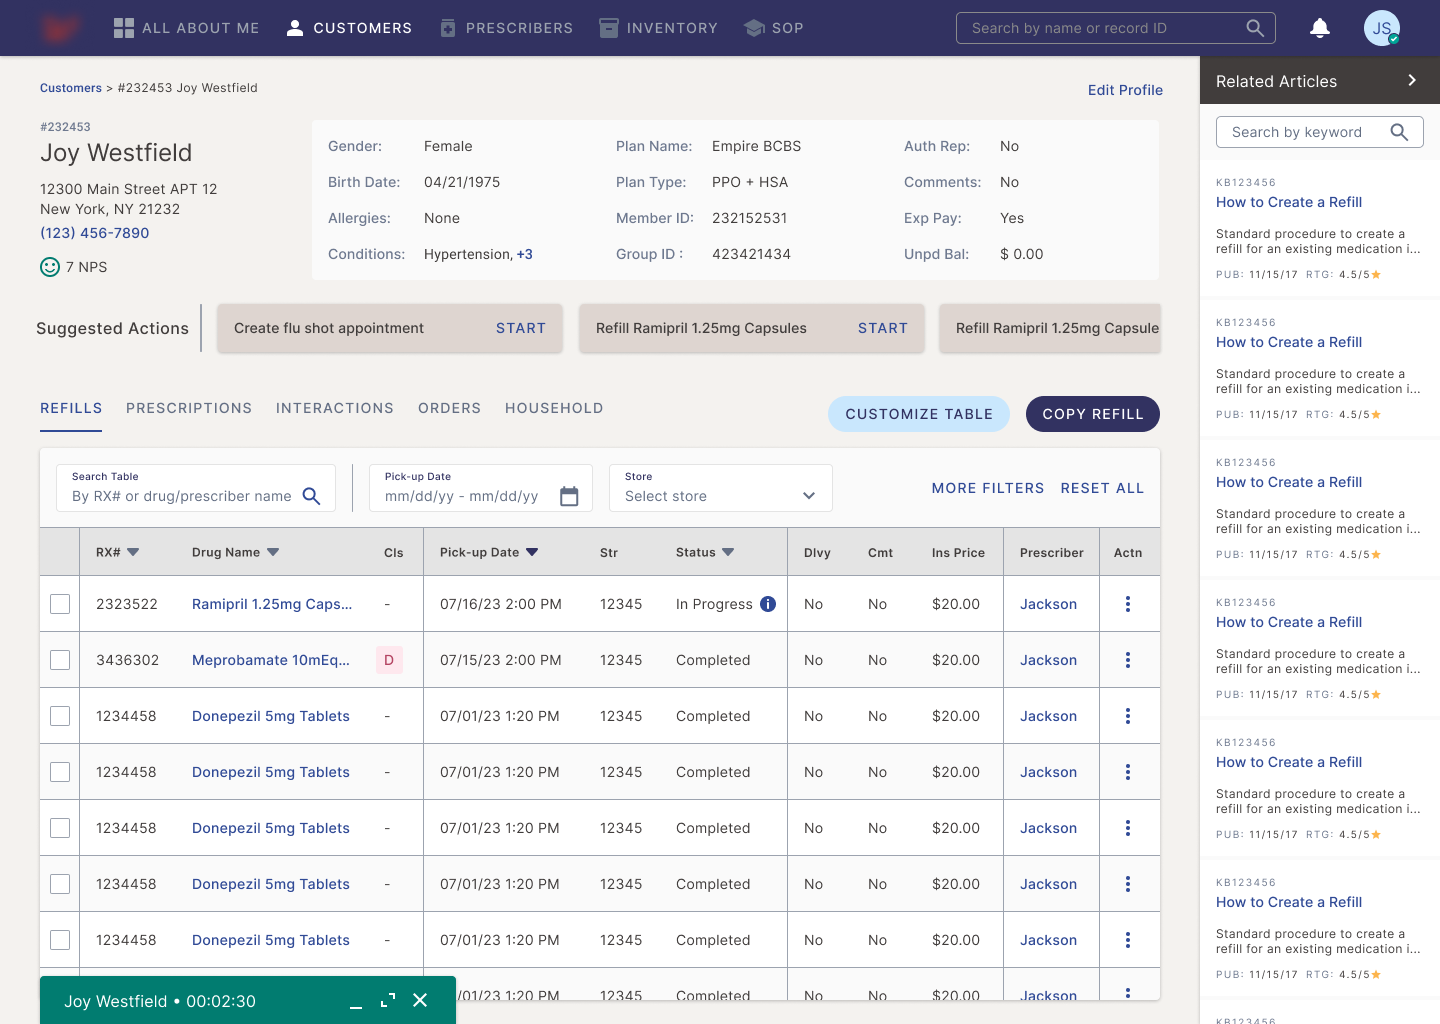The height and width of the screenshot is (1024, 1440).
Task: Switch to the Interactions tab
Action: [335, 408]
